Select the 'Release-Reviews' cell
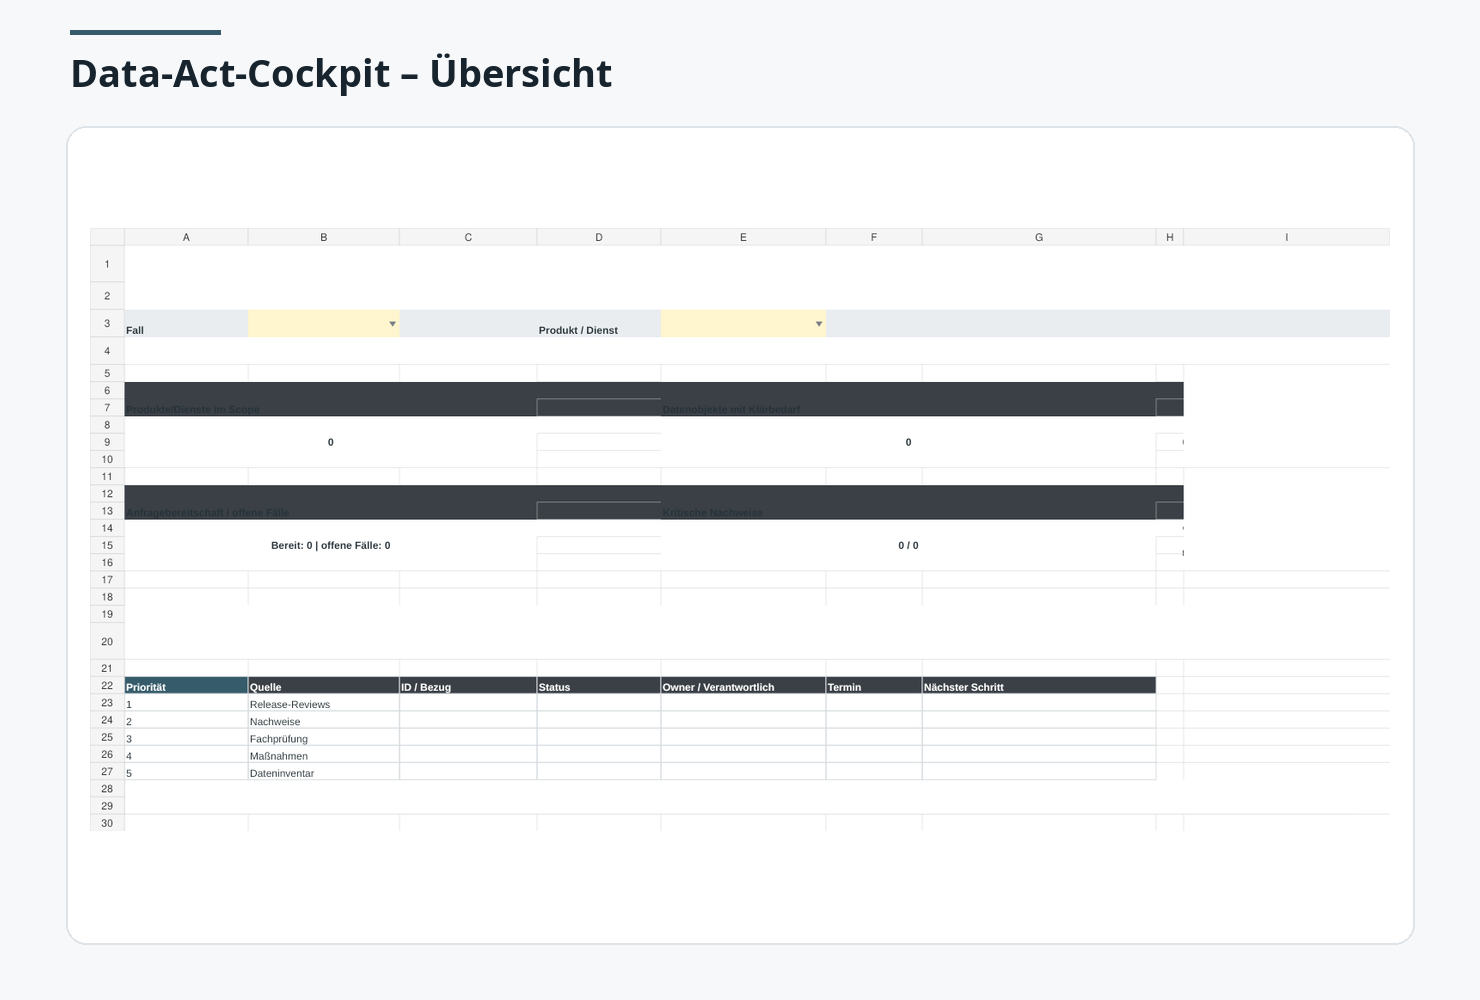 click(x=324, y=703)
